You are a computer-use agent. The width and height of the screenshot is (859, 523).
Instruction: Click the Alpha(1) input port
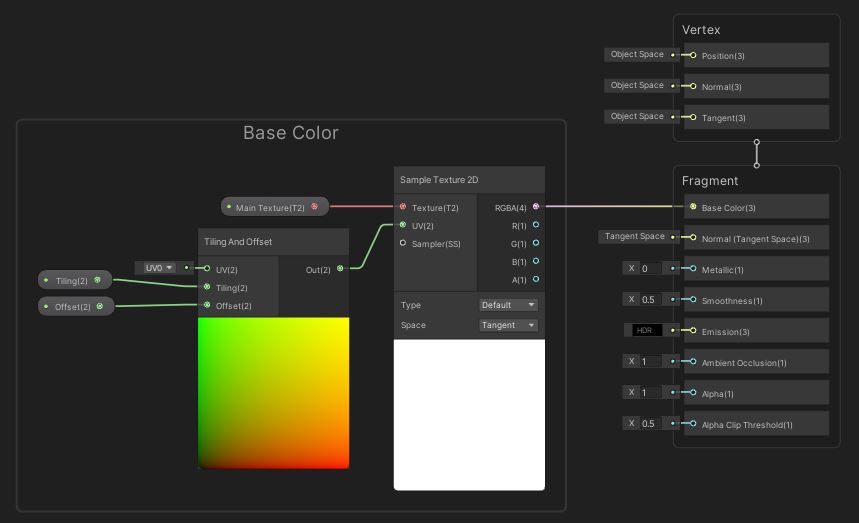tap(693, 393)
